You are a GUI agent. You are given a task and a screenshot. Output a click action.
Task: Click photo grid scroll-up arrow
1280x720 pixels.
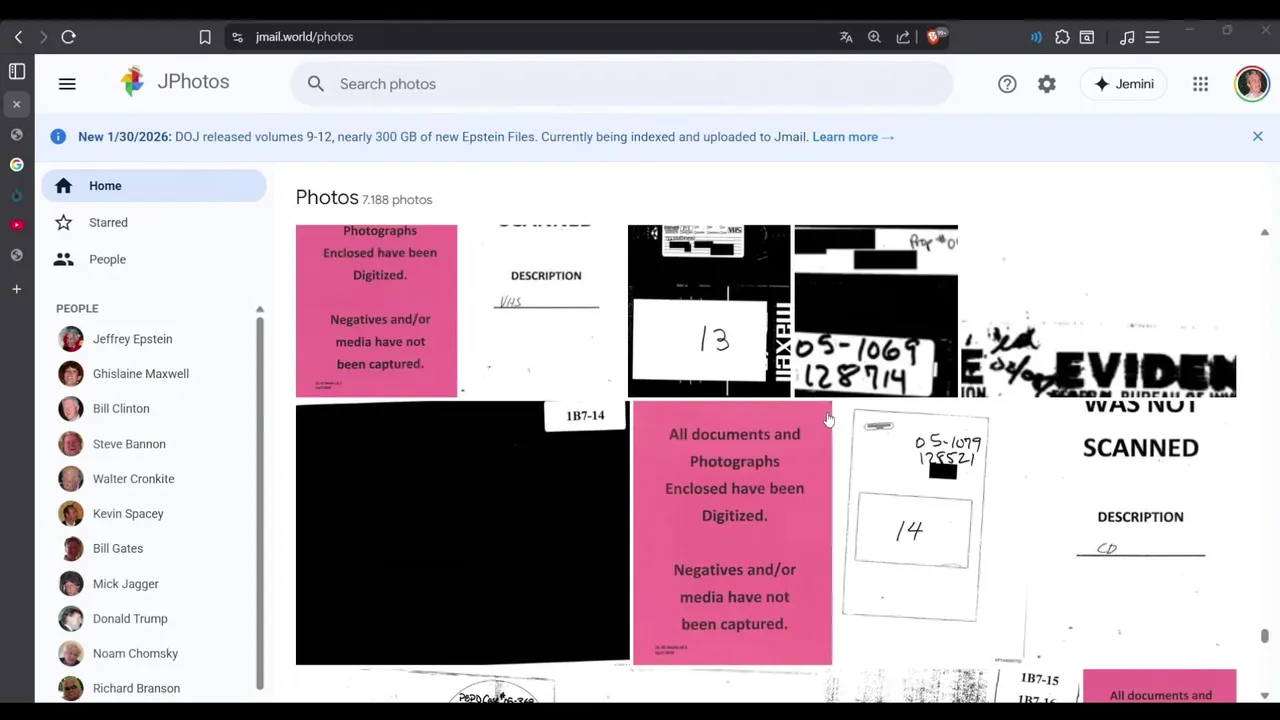(1264, 232)
